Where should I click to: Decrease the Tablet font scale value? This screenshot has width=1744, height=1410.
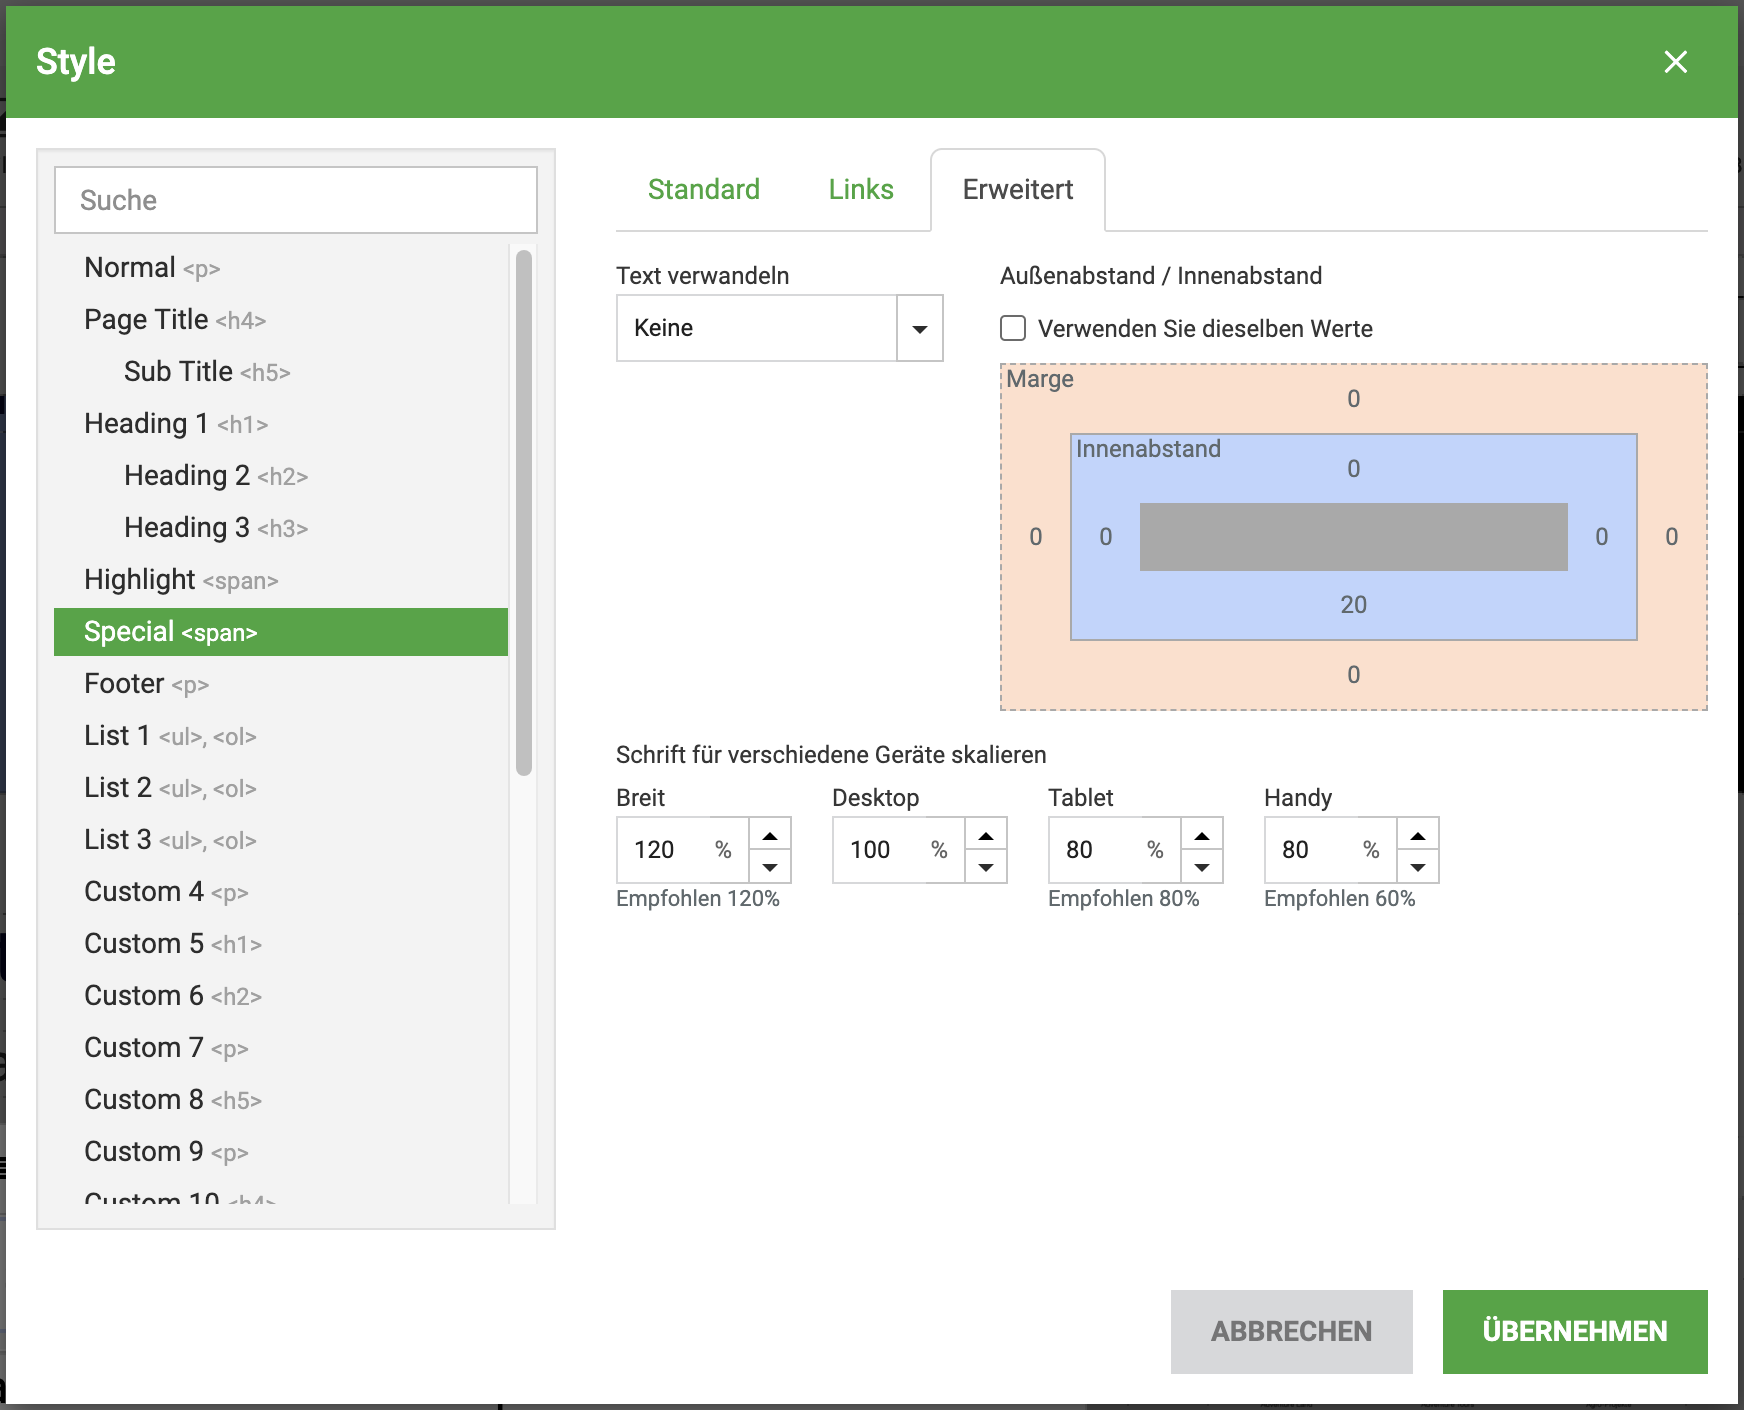(1202, 866)
